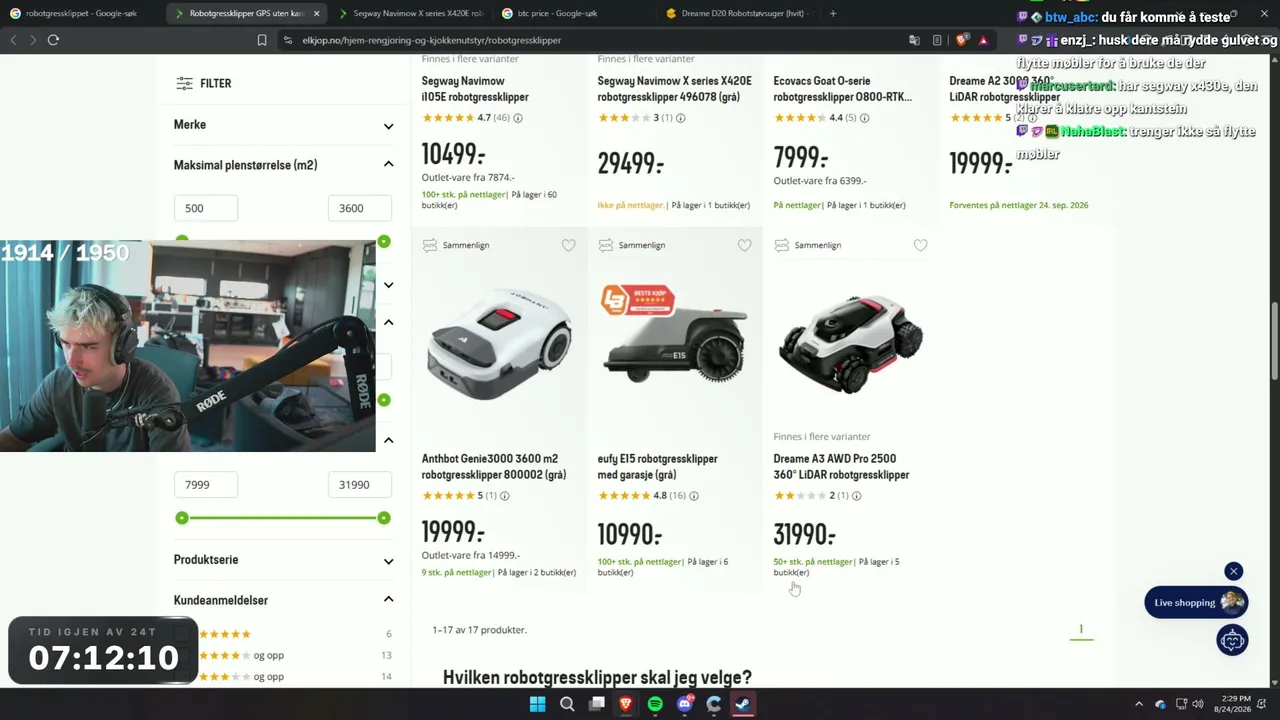Open Steam from the taskbar
This screenshot has height=720, width=1280.
tap(743, 704)
